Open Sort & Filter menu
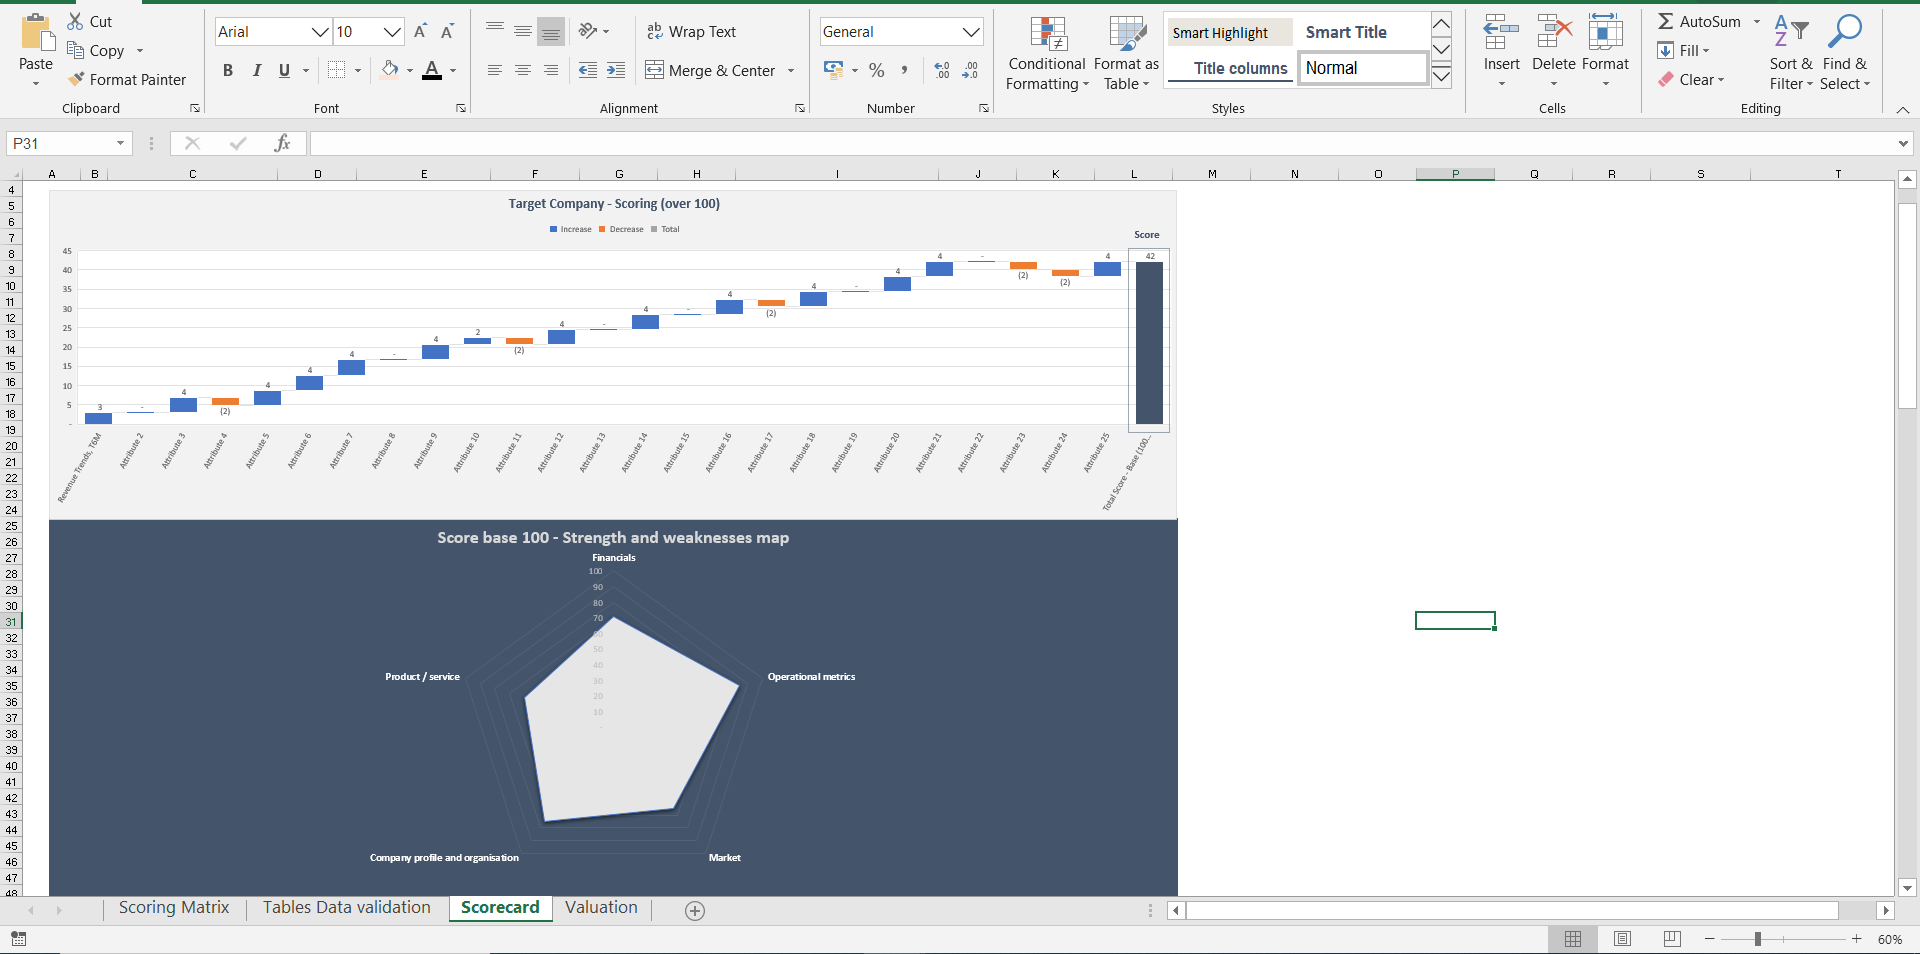1920x954 pixels. coord(1791,54)
